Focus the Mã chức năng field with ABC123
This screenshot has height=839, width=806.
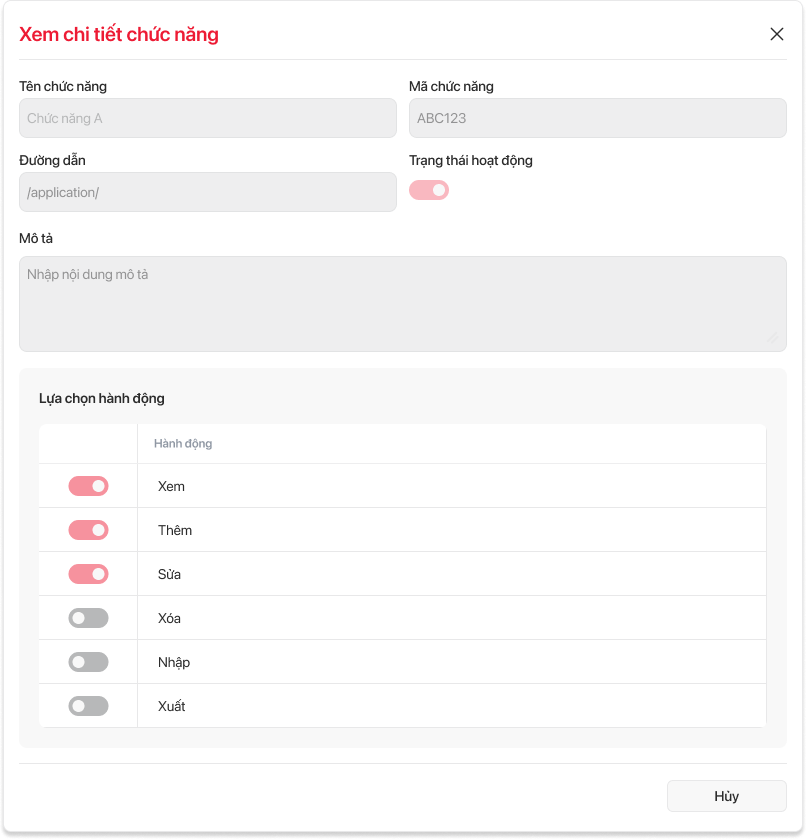pyautogui.click(x=597, y=118)
